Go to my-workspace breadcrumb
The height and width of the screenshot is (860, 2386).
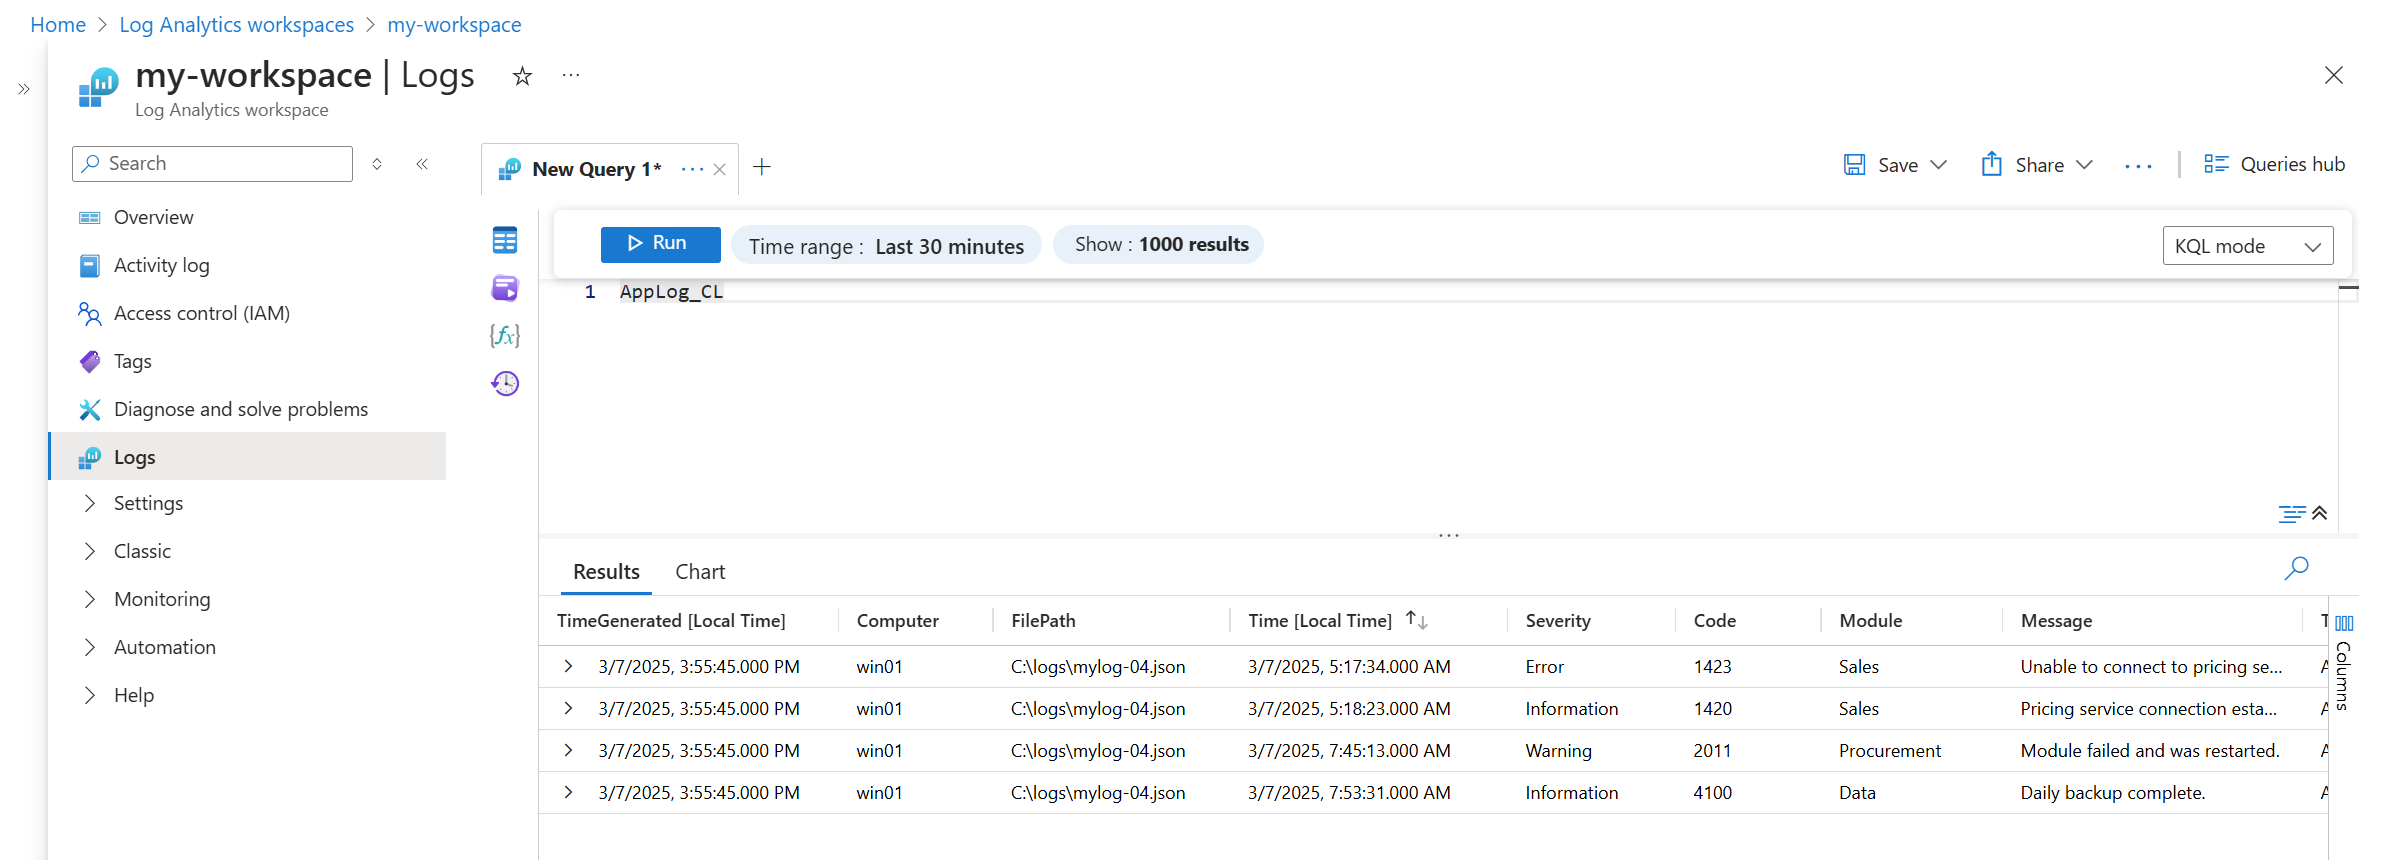click(454, 25)
